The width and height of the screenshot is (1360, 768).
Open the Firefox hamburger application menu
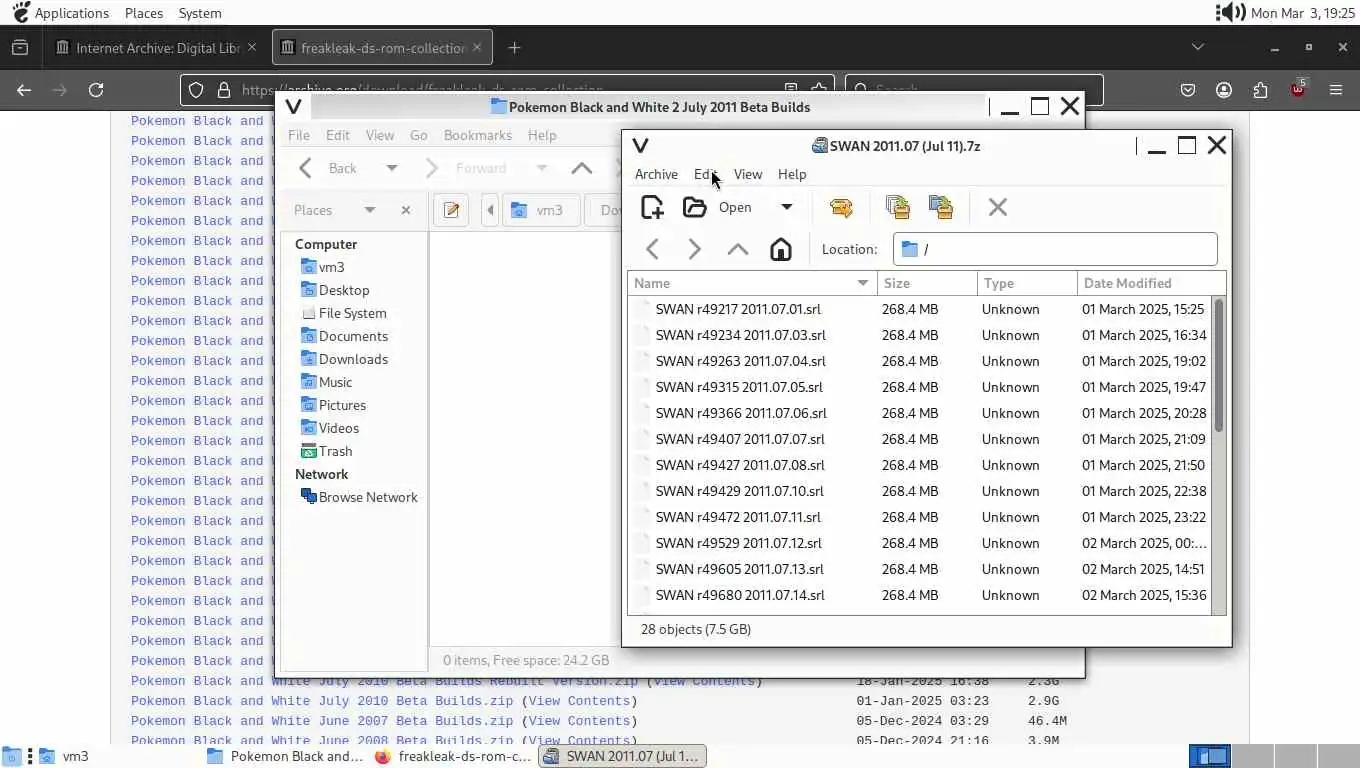[x=1335, y=90]
